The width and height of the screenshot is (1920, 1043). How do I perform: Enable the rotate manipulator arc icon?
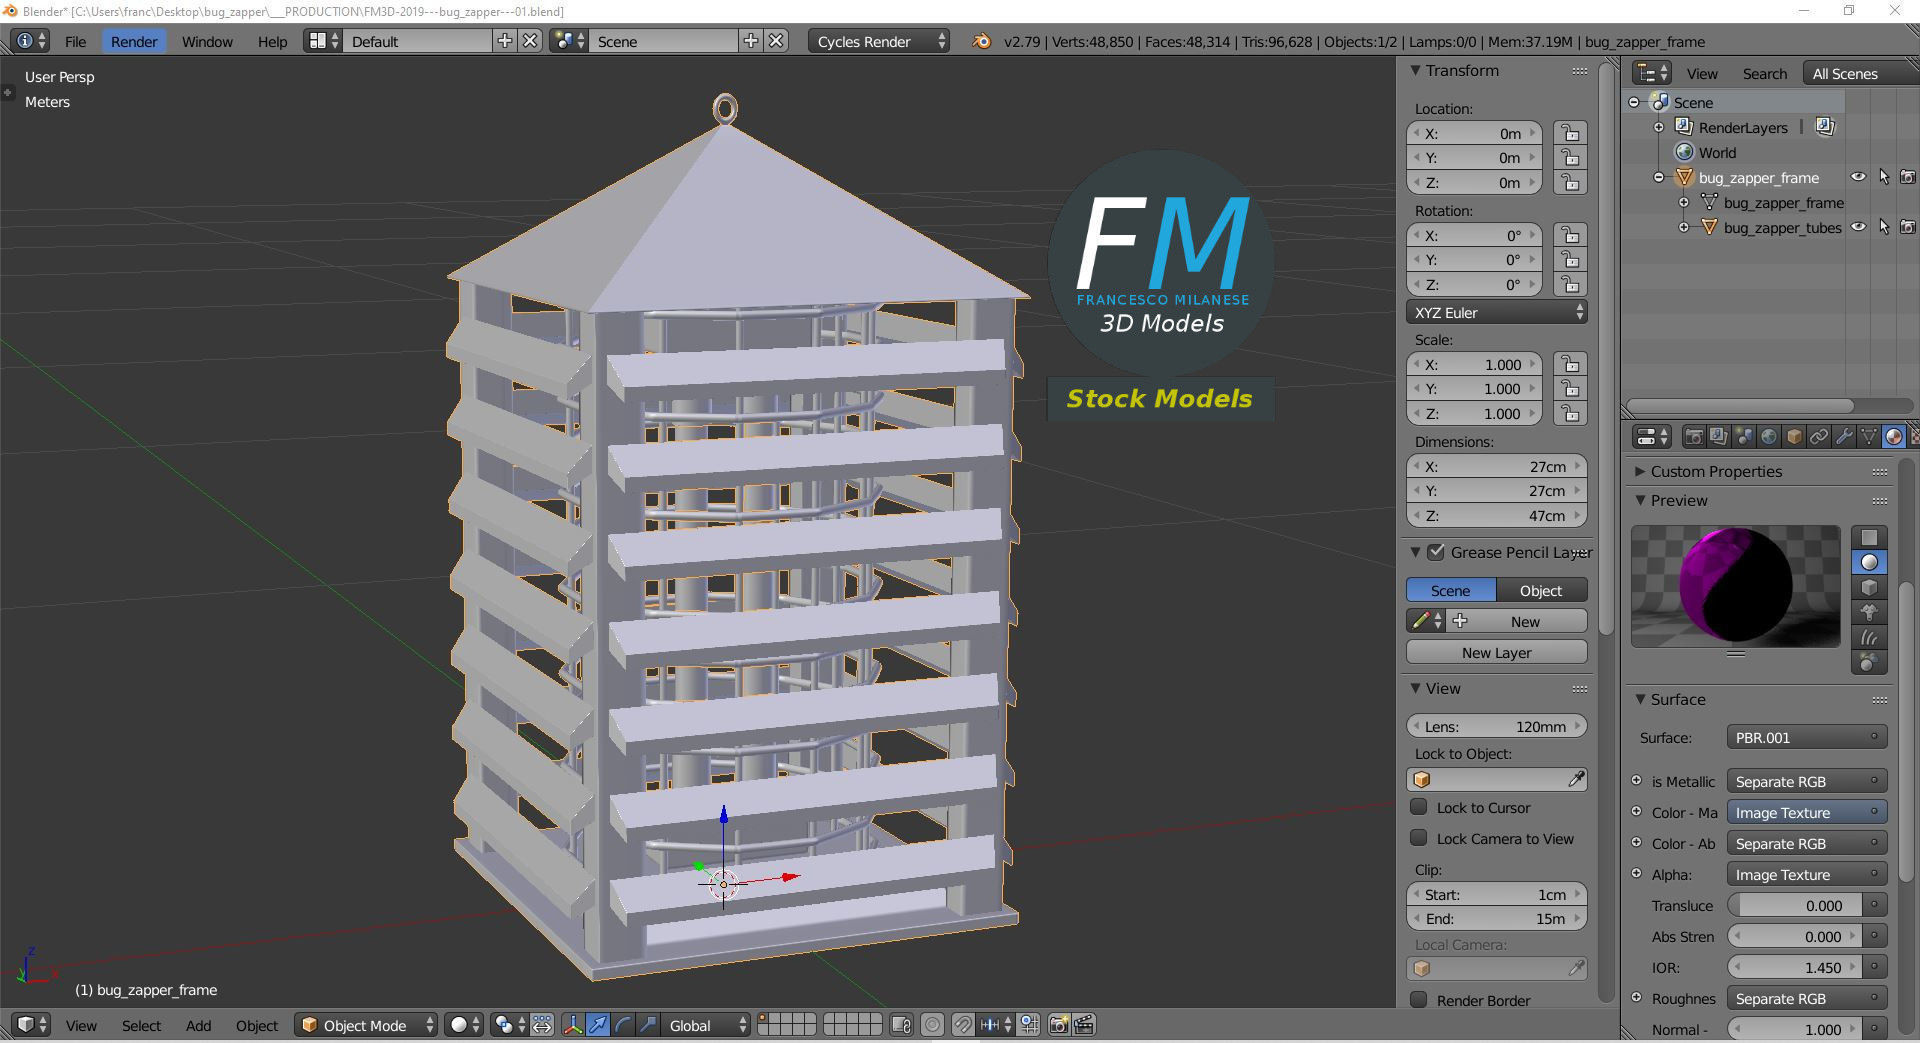[x=623, y=1025]
